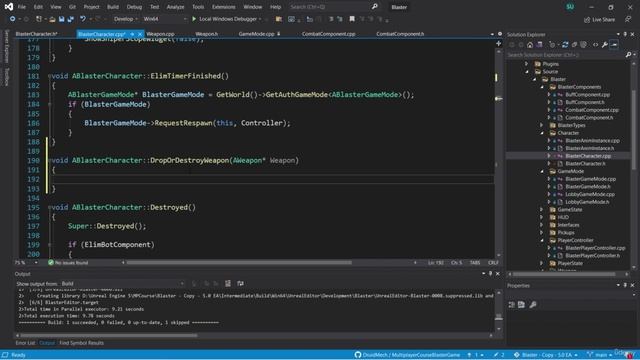The width and height of the screenshot is (640, 360).
Task: Click Solution Explorer View Code icon
Action: 596,44
